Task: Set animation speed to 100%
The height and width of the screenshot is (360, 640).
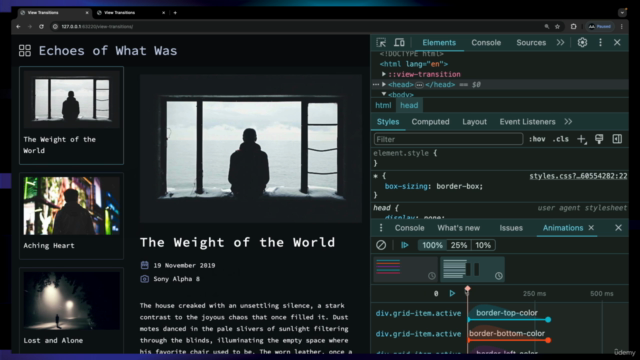Action: pos(432,245)
